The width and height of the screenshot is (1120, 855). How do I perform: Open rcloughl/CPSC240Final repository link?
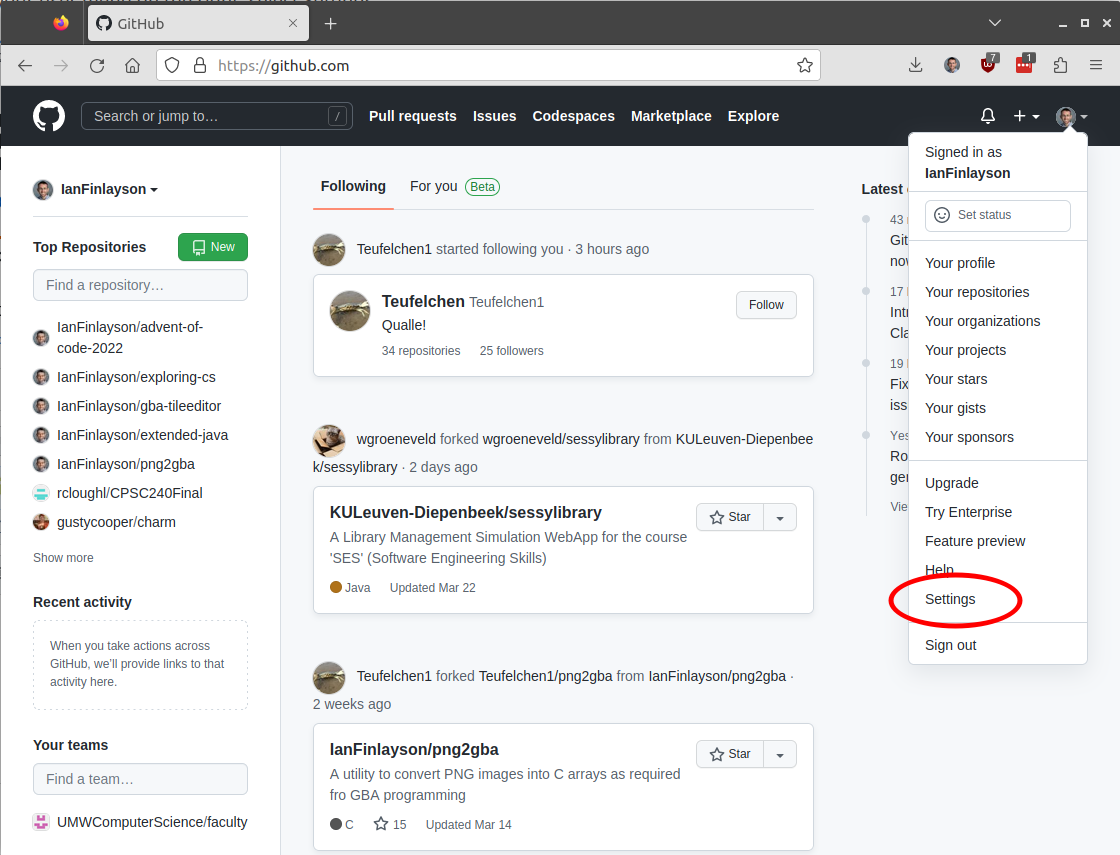coord(129,494)
